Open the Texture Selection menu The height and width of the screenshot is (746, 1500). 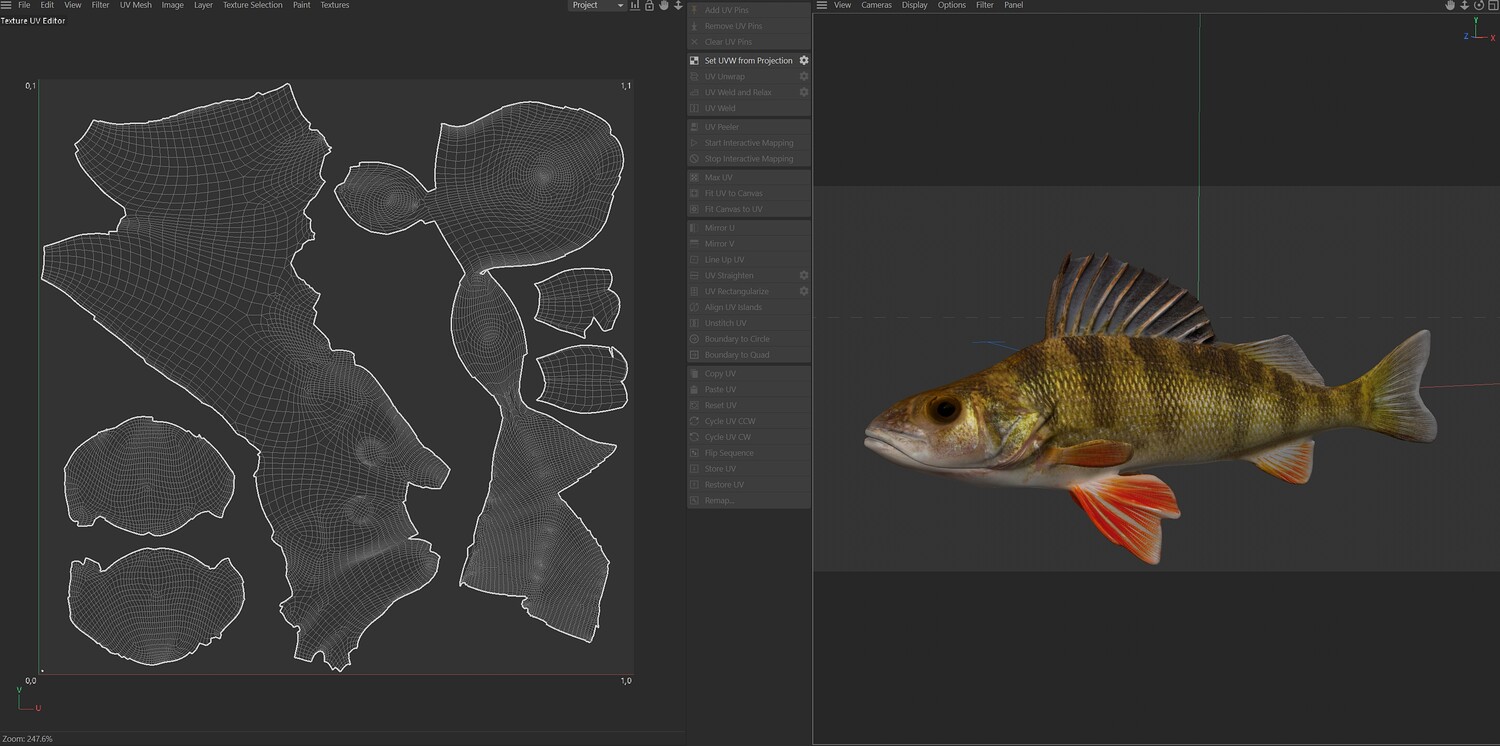pyautogui.click(x=253, y=5)
